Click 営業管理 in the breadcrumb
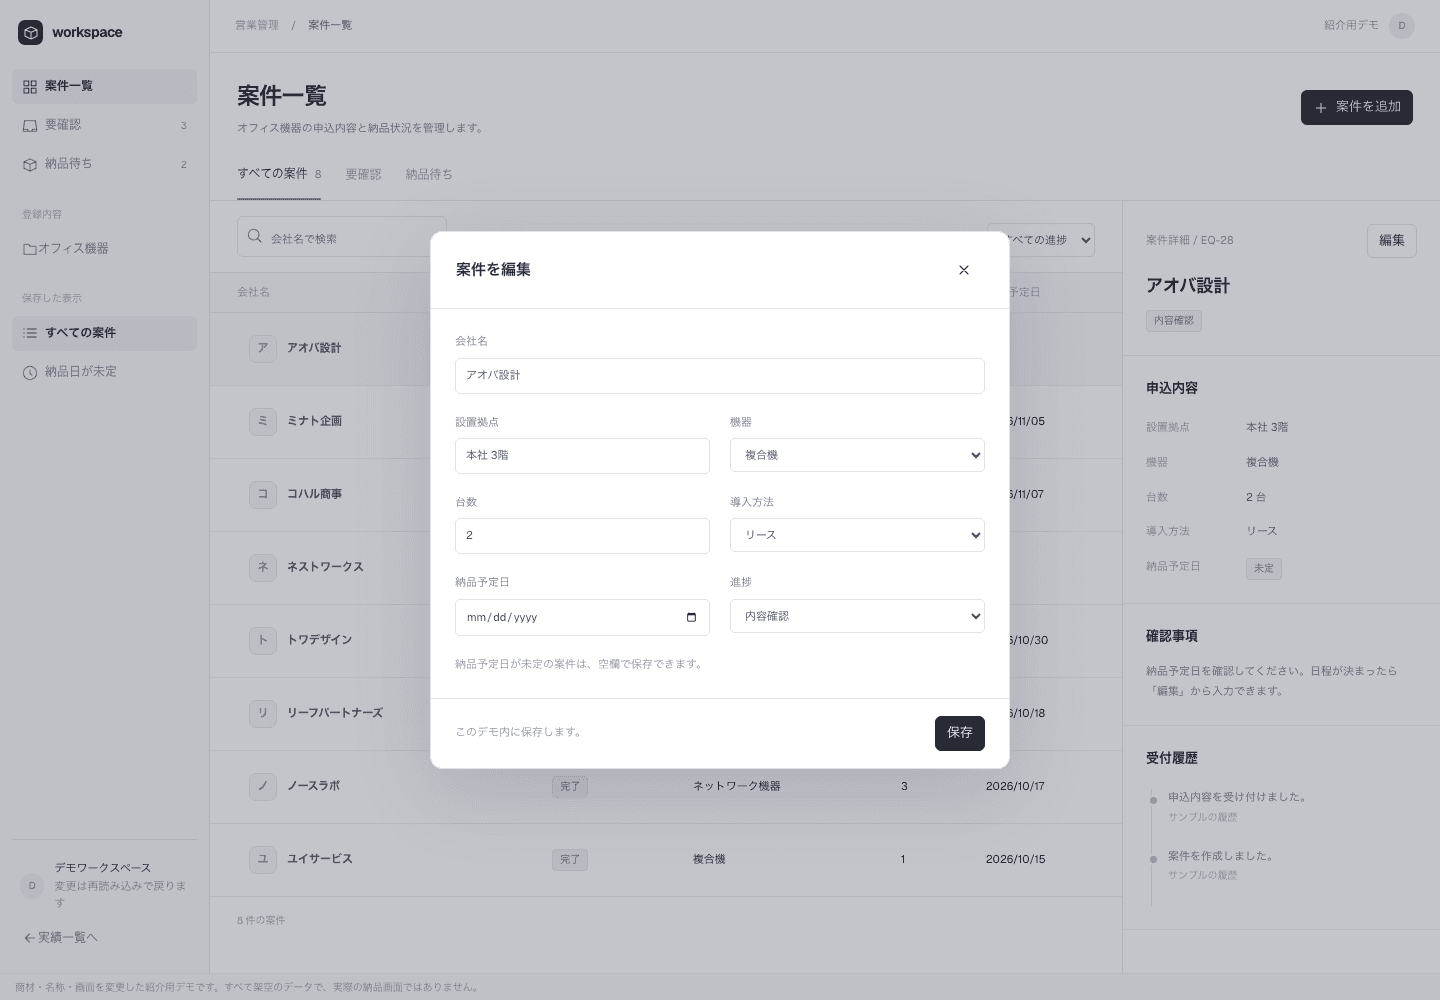Image resolution: width=1440 pixels, height=1000 pixels. [x=257, y=25]
